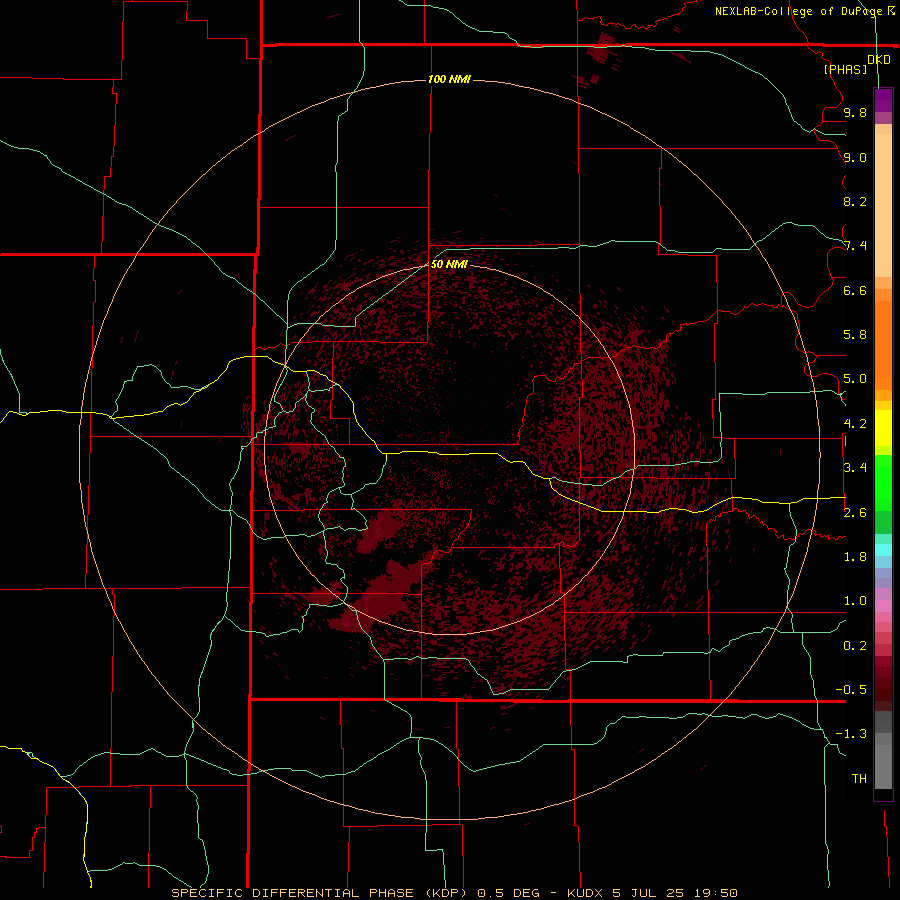Click the [PHAS] legend label
Viewport: 900px width, 900px height.
point(845,69)
